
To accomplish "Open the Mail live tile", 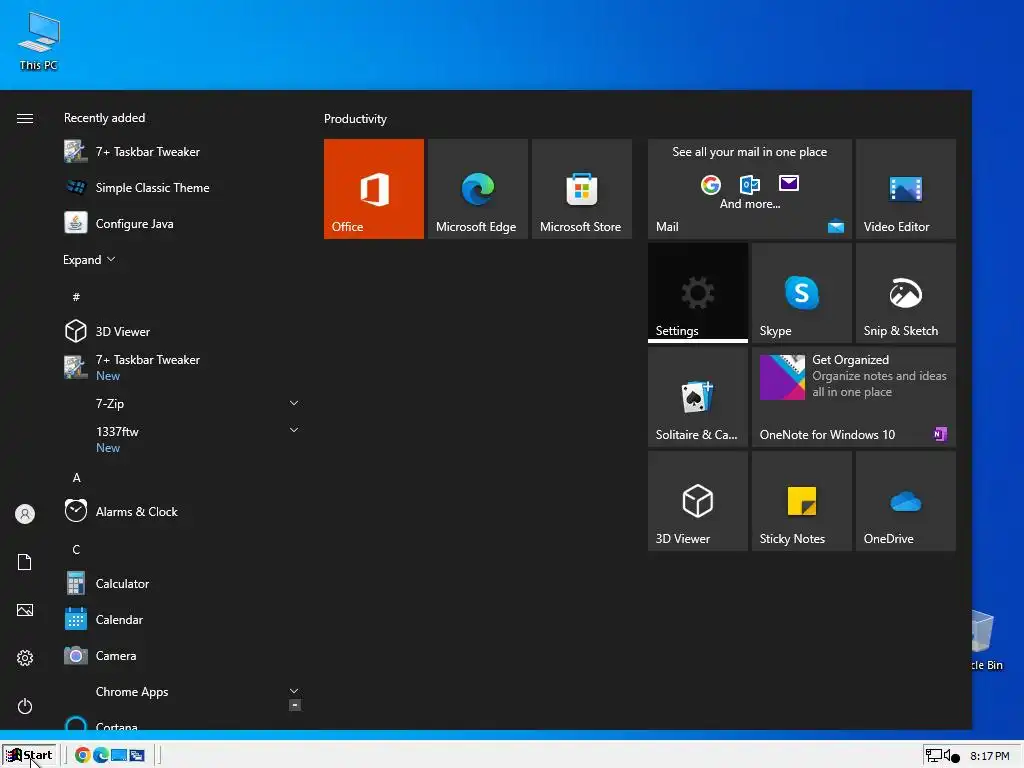I will point(750,189).
